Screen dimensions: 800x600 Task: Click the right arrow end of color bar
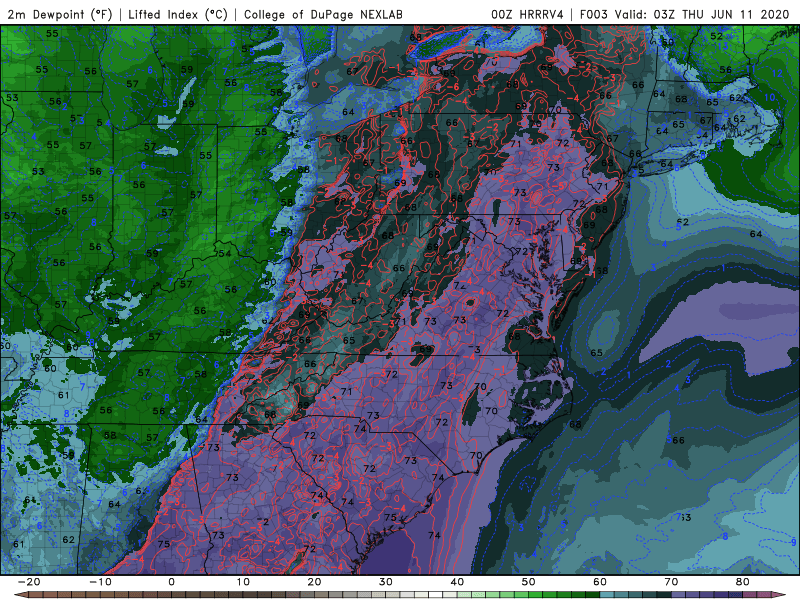pos(779,594)
